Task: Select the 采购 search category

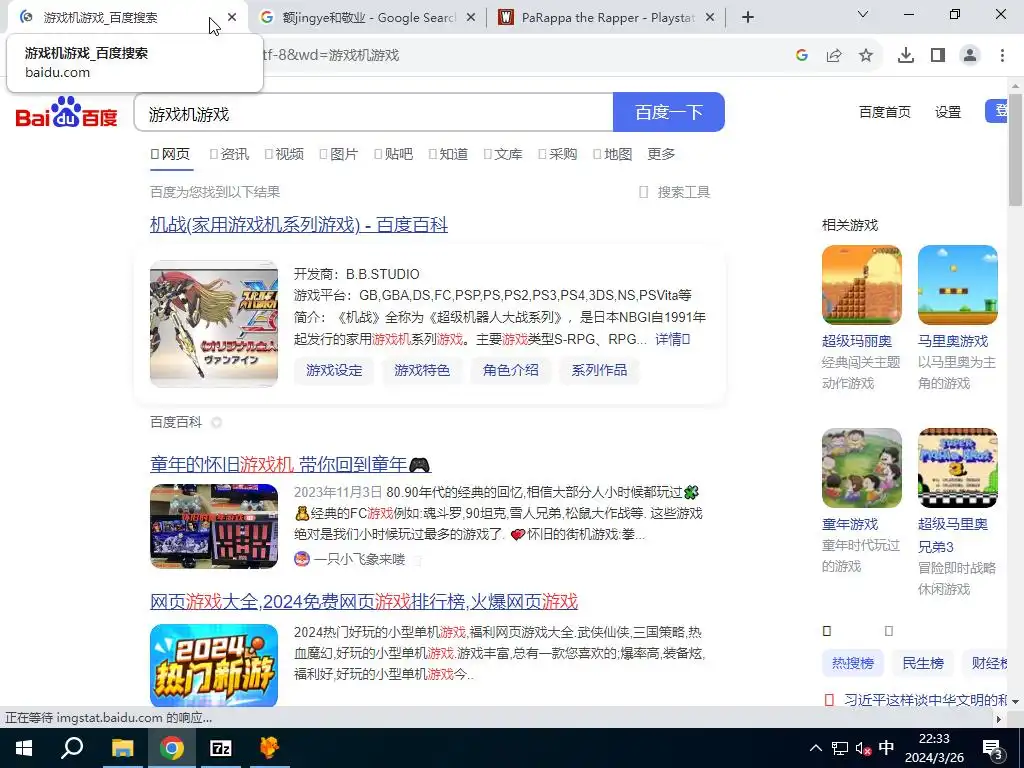Action: coord(558,154)
